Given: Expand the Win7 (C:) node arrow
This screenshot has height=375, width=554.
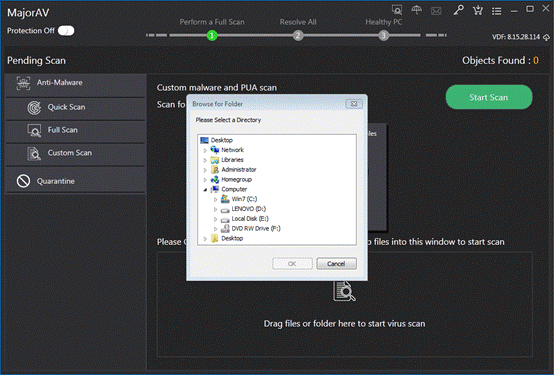Looking at the screenshot, I should point(216,200).
